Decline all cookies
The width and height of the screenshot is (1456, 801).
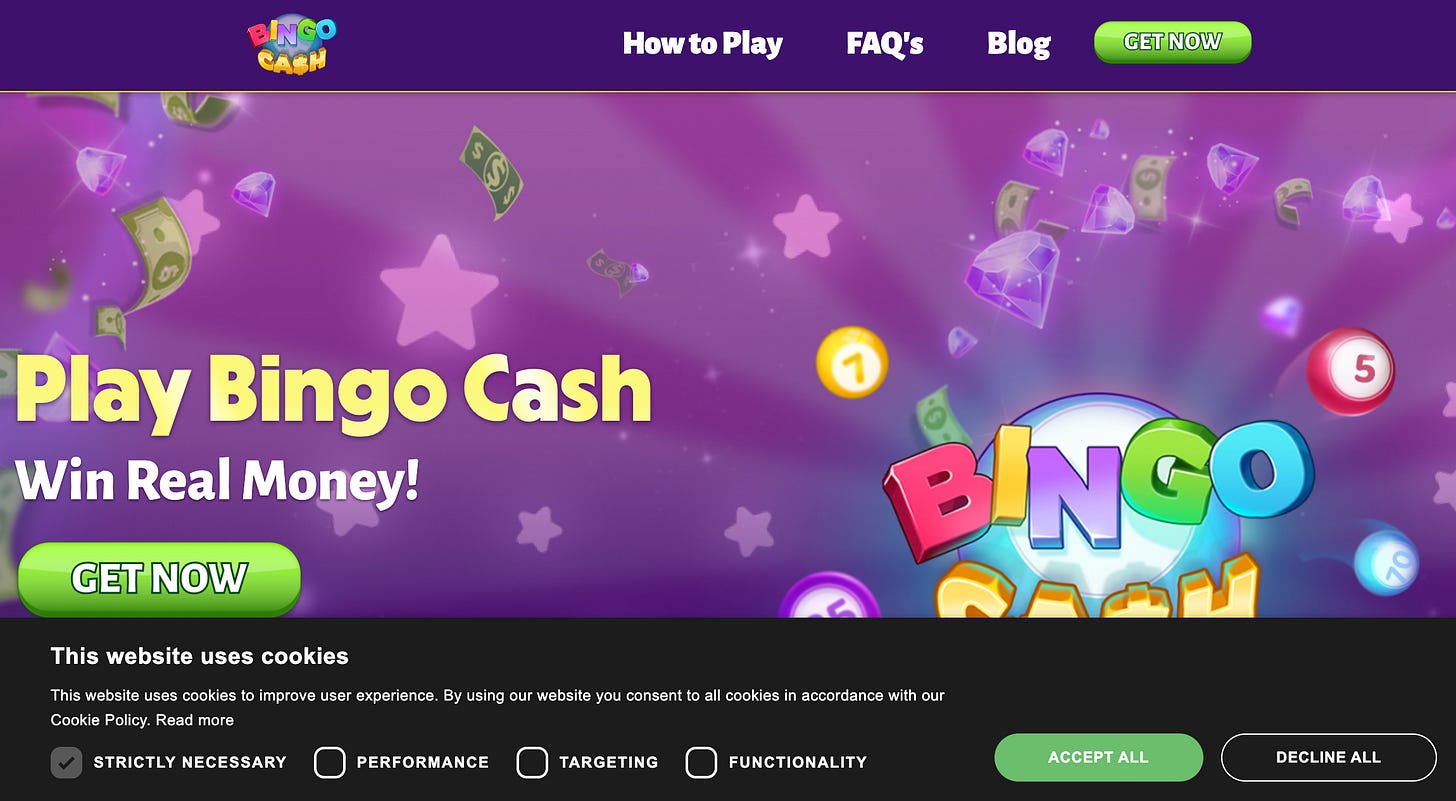[x=1328, y=757]
